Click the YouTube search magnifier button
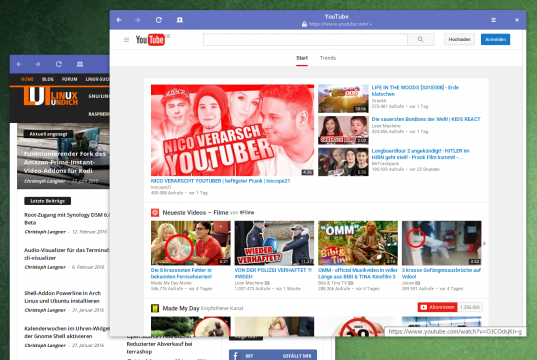Image resolution: width=537 pixels, height=360 pixels. tap(421, 39)
